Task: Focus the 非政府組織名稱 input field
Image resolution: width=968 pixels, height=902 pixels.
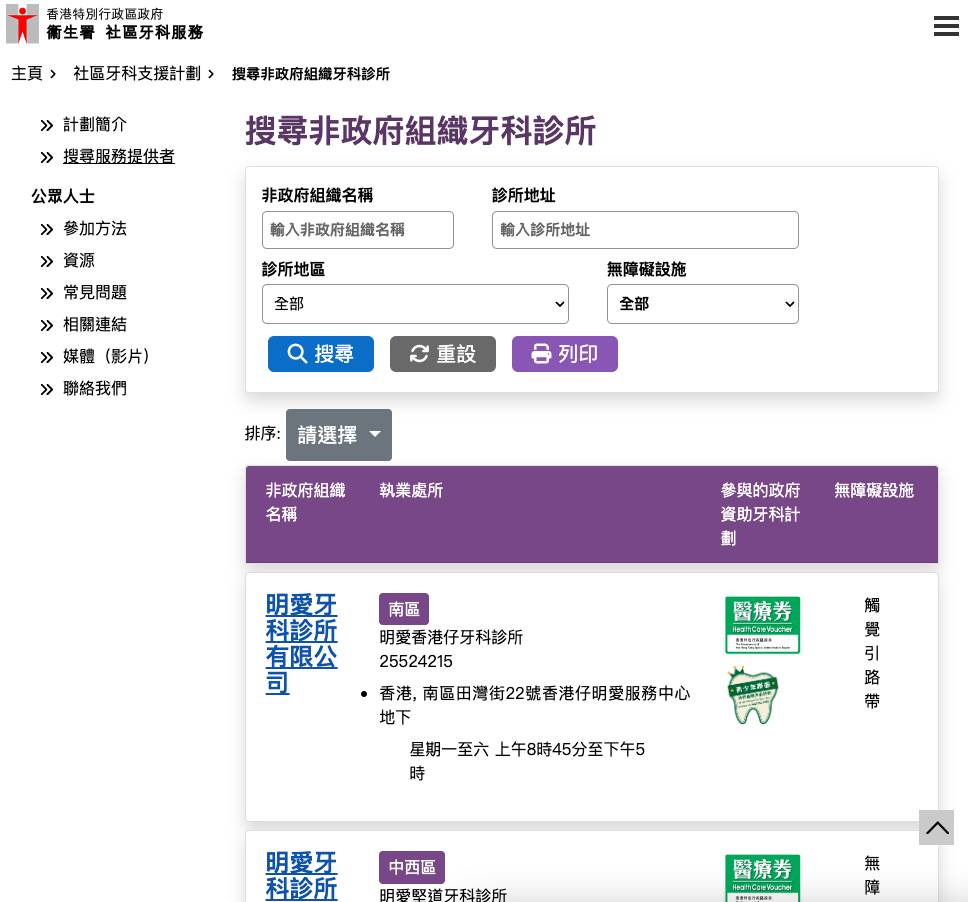Action: click(357, 230)
